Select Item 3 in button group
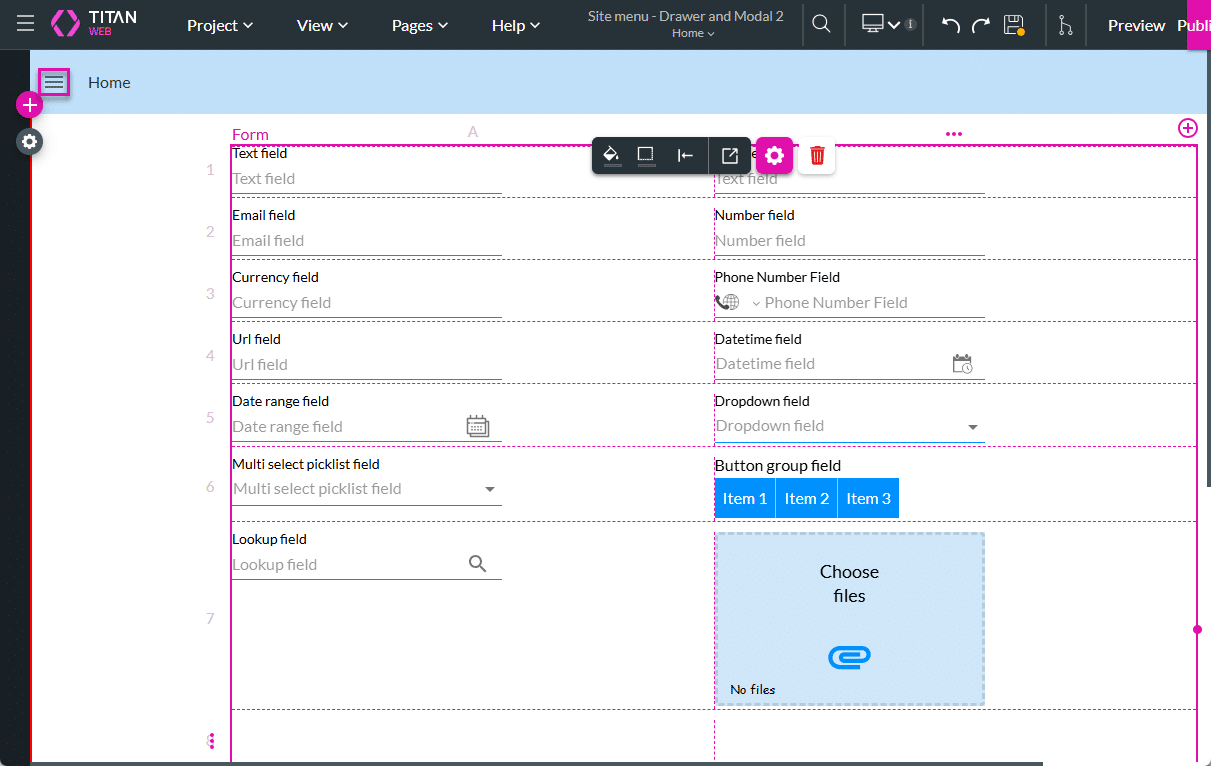 pos(868,498)
